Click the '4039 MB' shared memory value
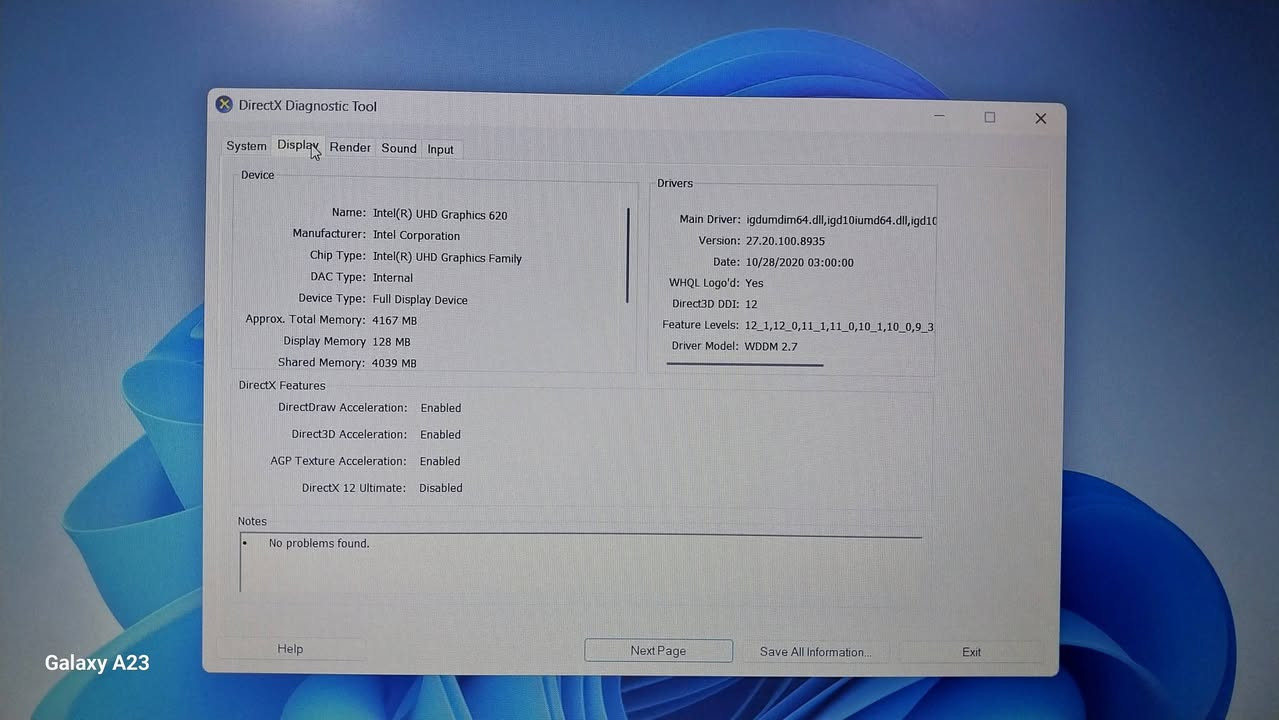This screenshot has width=1279, height=720. point(394,364)
